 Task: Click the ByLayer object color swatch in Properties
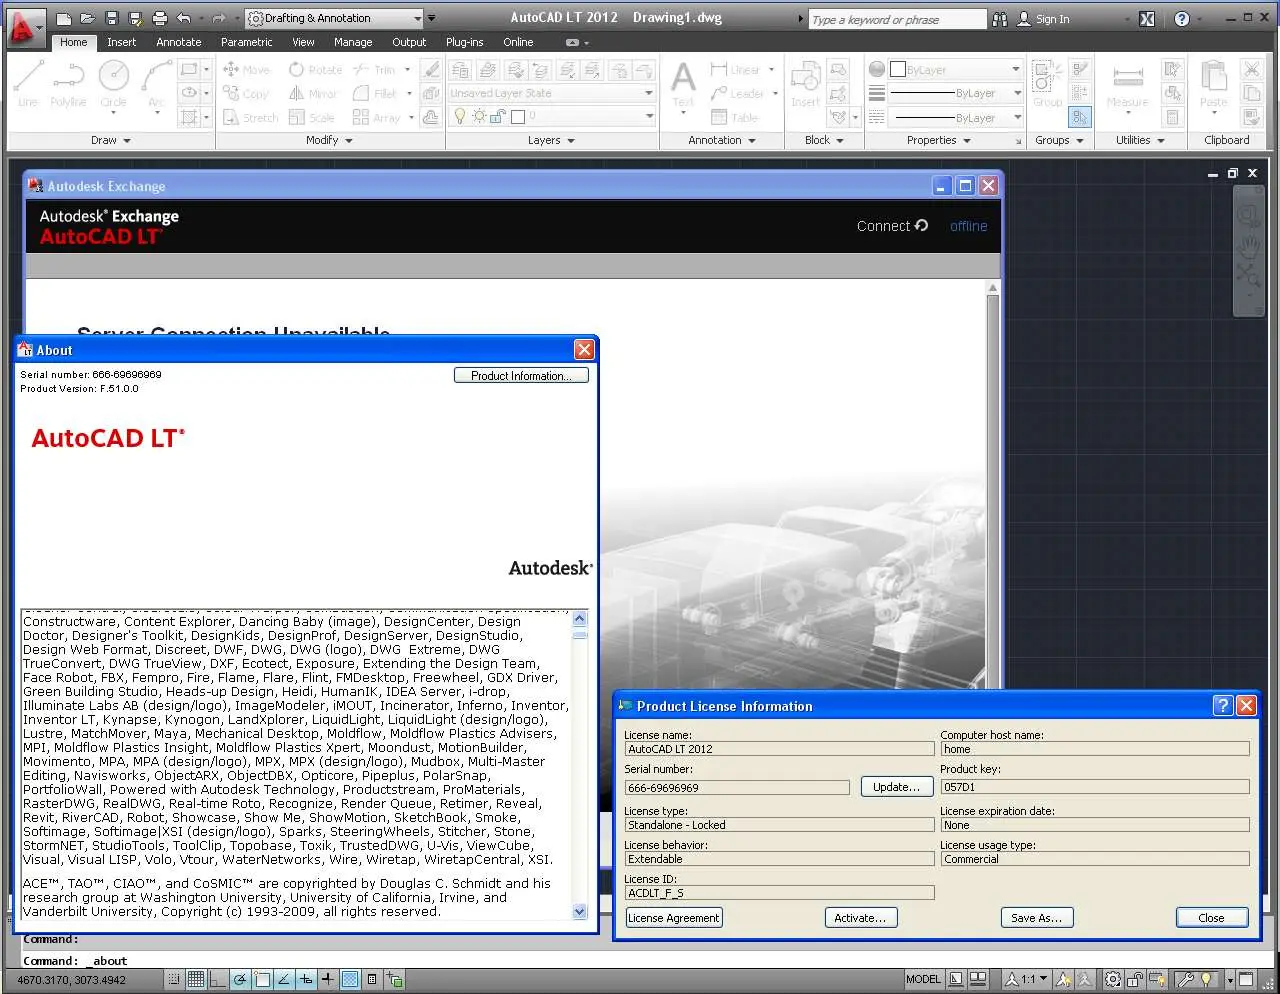898,69
